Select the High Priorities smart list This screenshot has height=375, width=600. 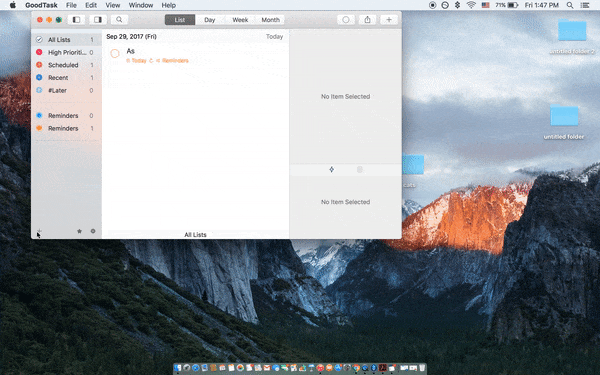tap(66, 52)
